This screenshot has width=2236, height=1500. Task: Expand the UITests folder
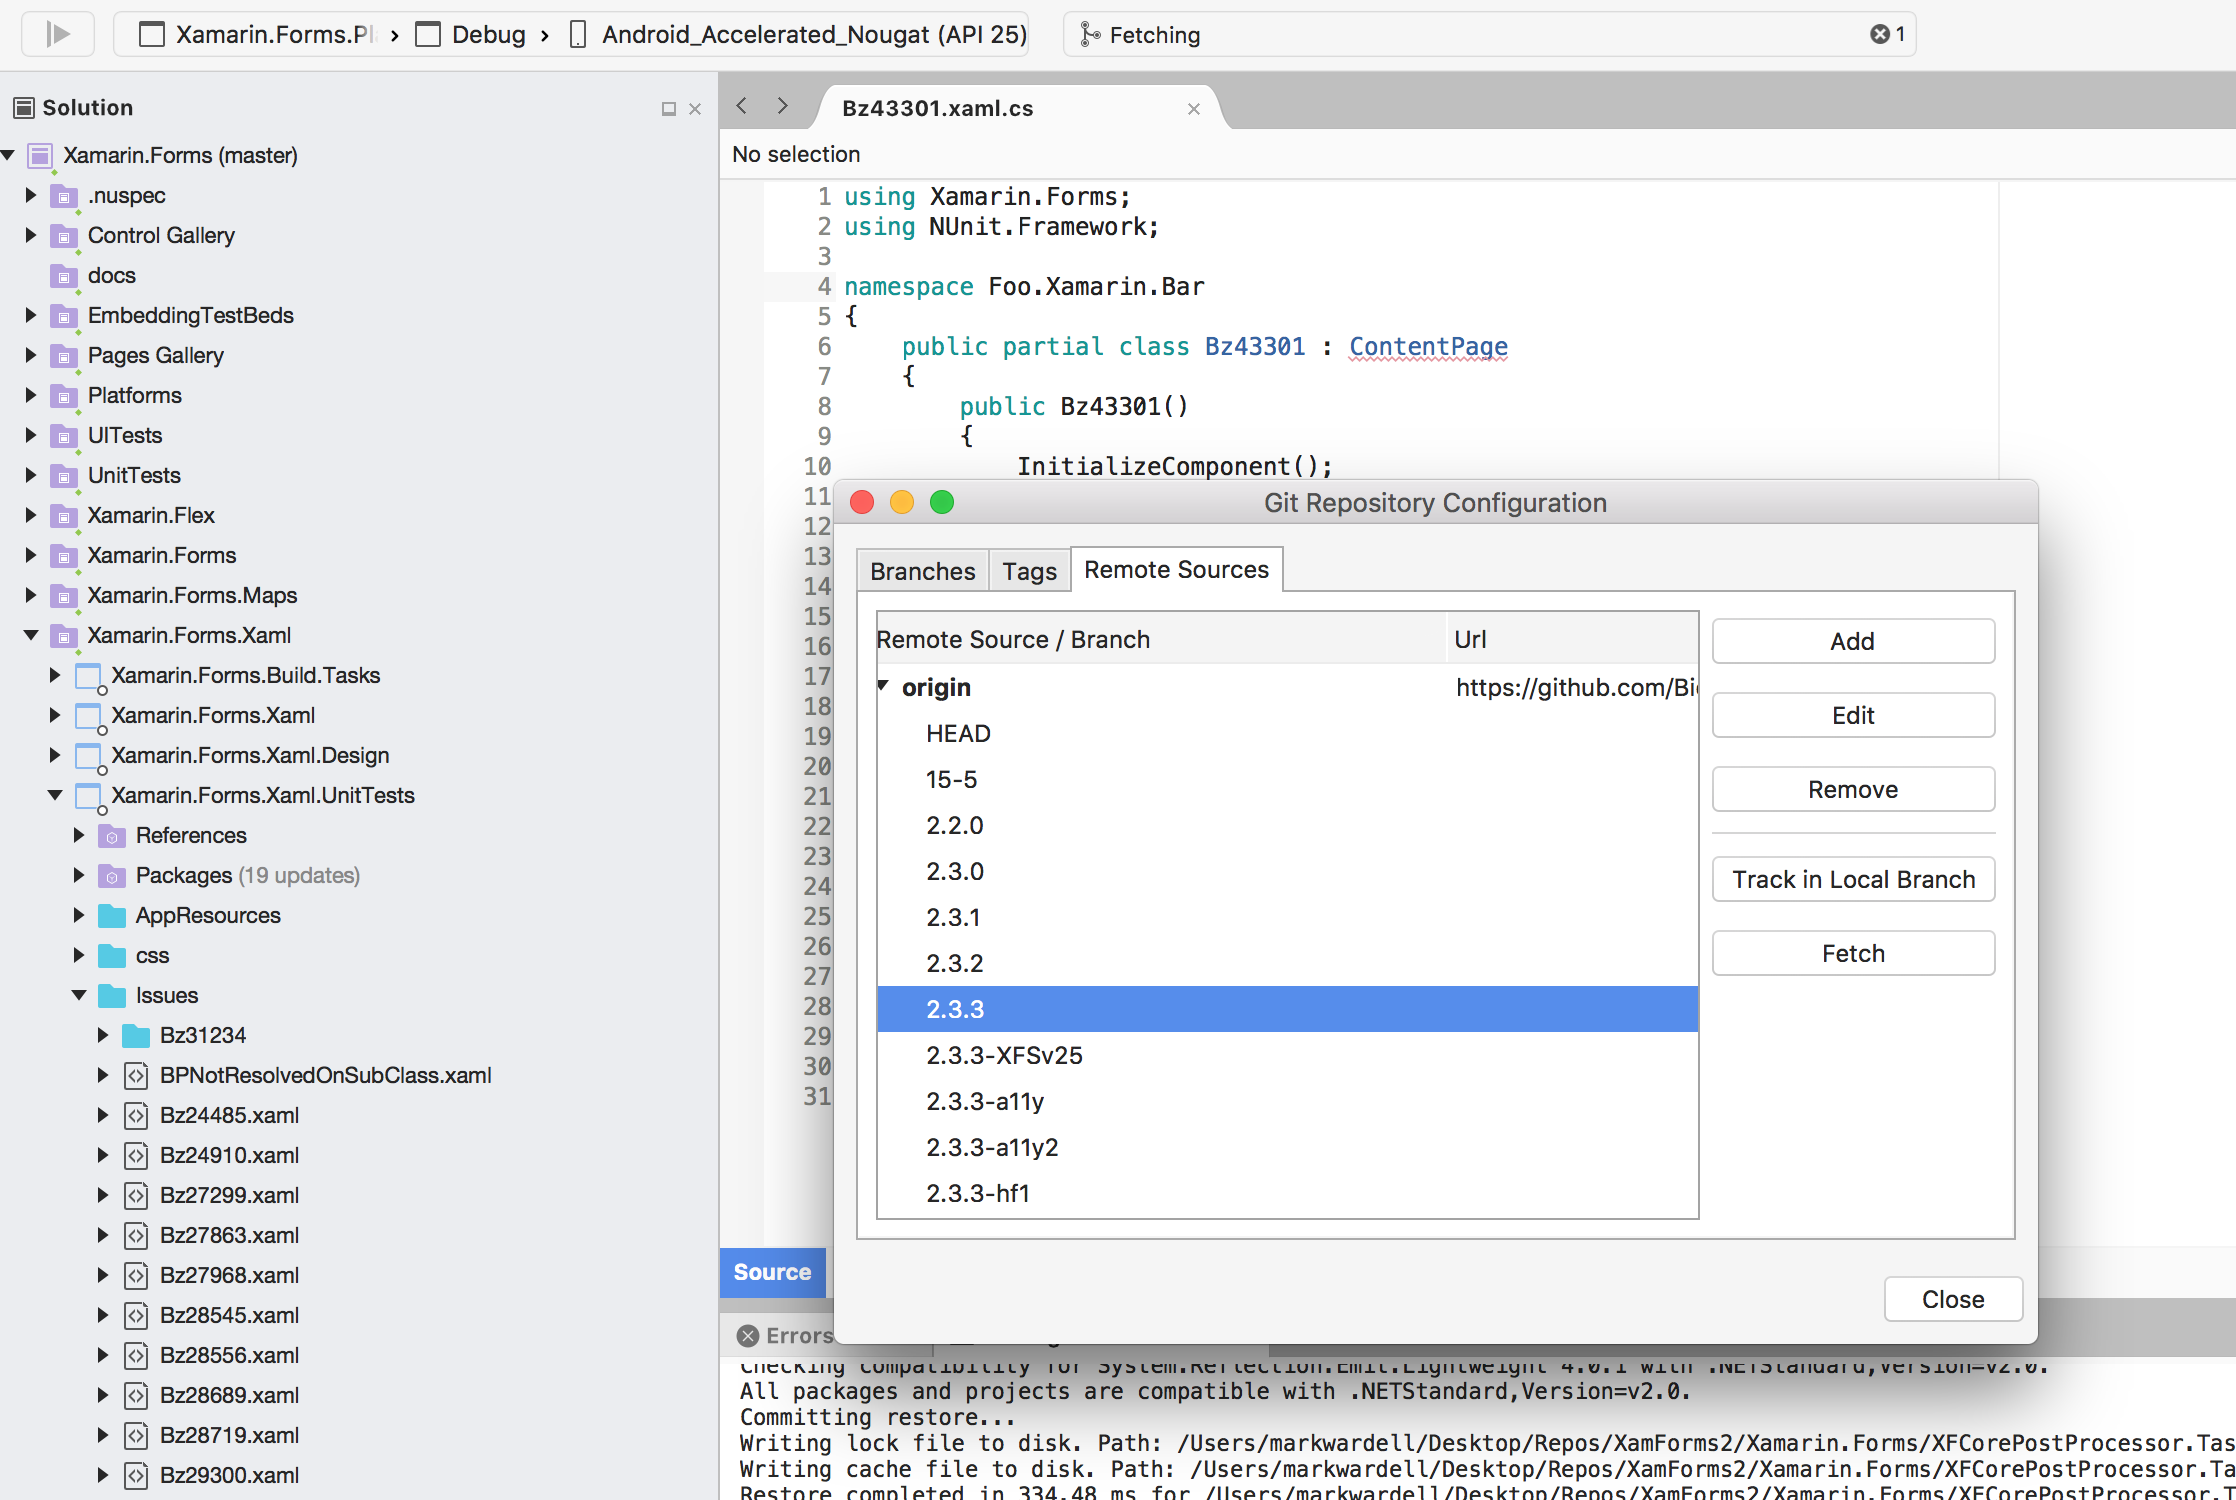[31, 435]
